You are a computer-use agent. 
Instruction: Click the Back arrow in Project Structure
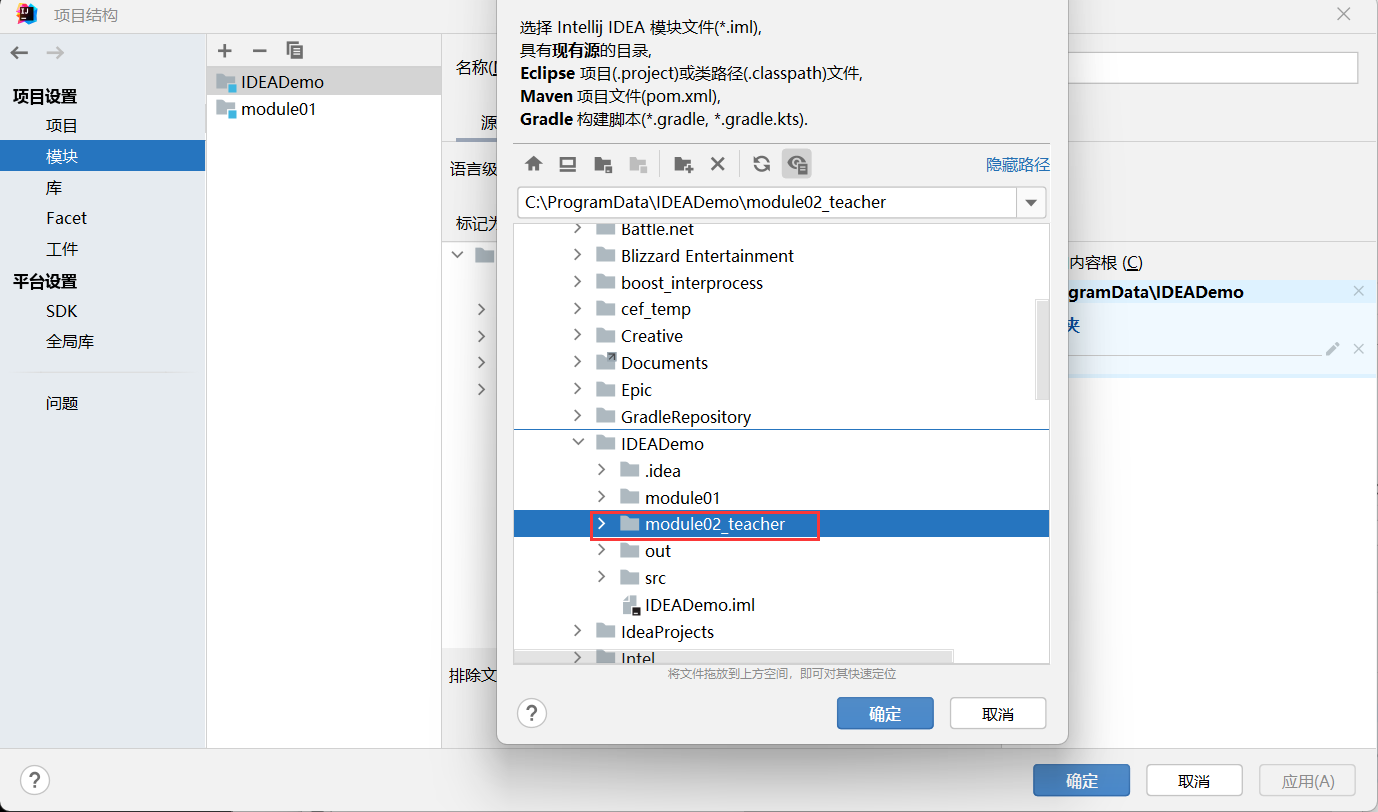pyautogui.click(x=20, y=53)
